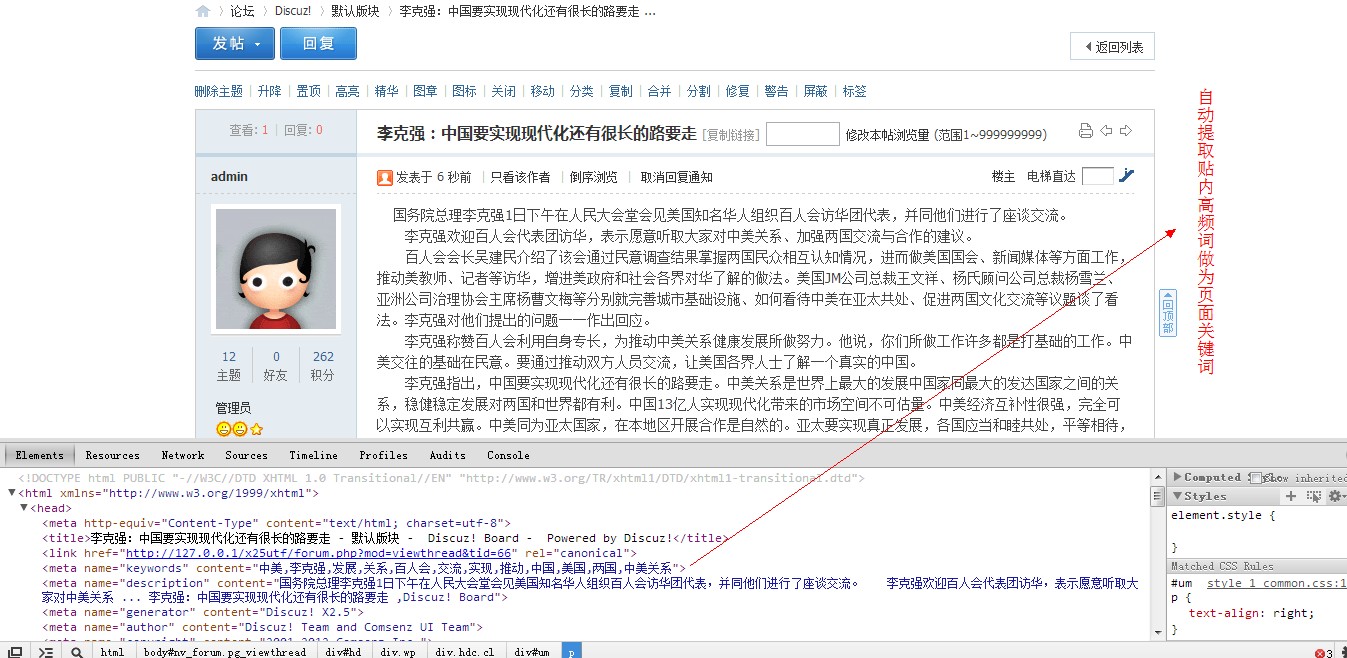Collapse the Styles section
The image size is (1347, 658).
click(1178, 496)
